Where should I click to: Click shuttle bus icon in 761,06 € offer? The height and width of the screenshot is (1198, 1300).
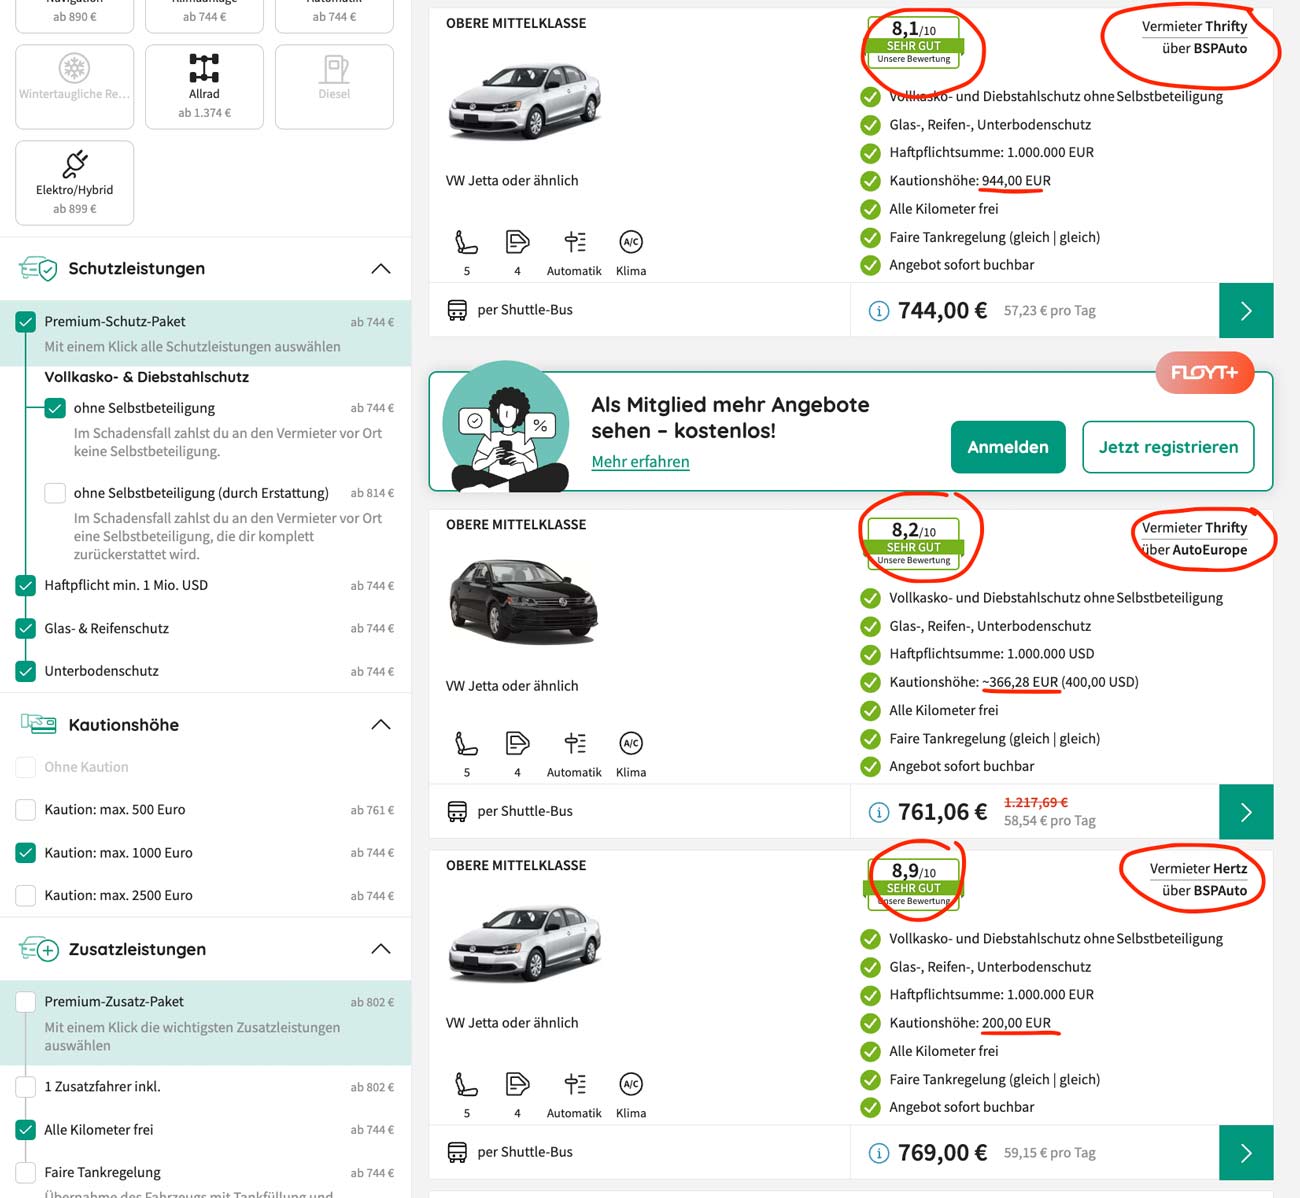click(457, 811)
